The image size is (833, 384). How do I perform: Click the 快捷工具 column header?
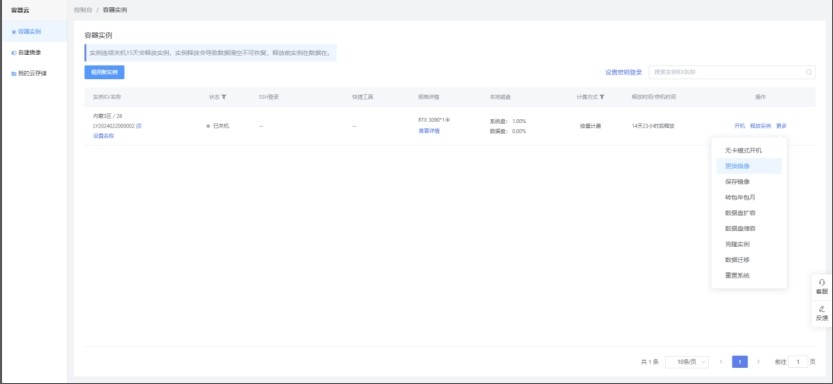pos(363,97)
